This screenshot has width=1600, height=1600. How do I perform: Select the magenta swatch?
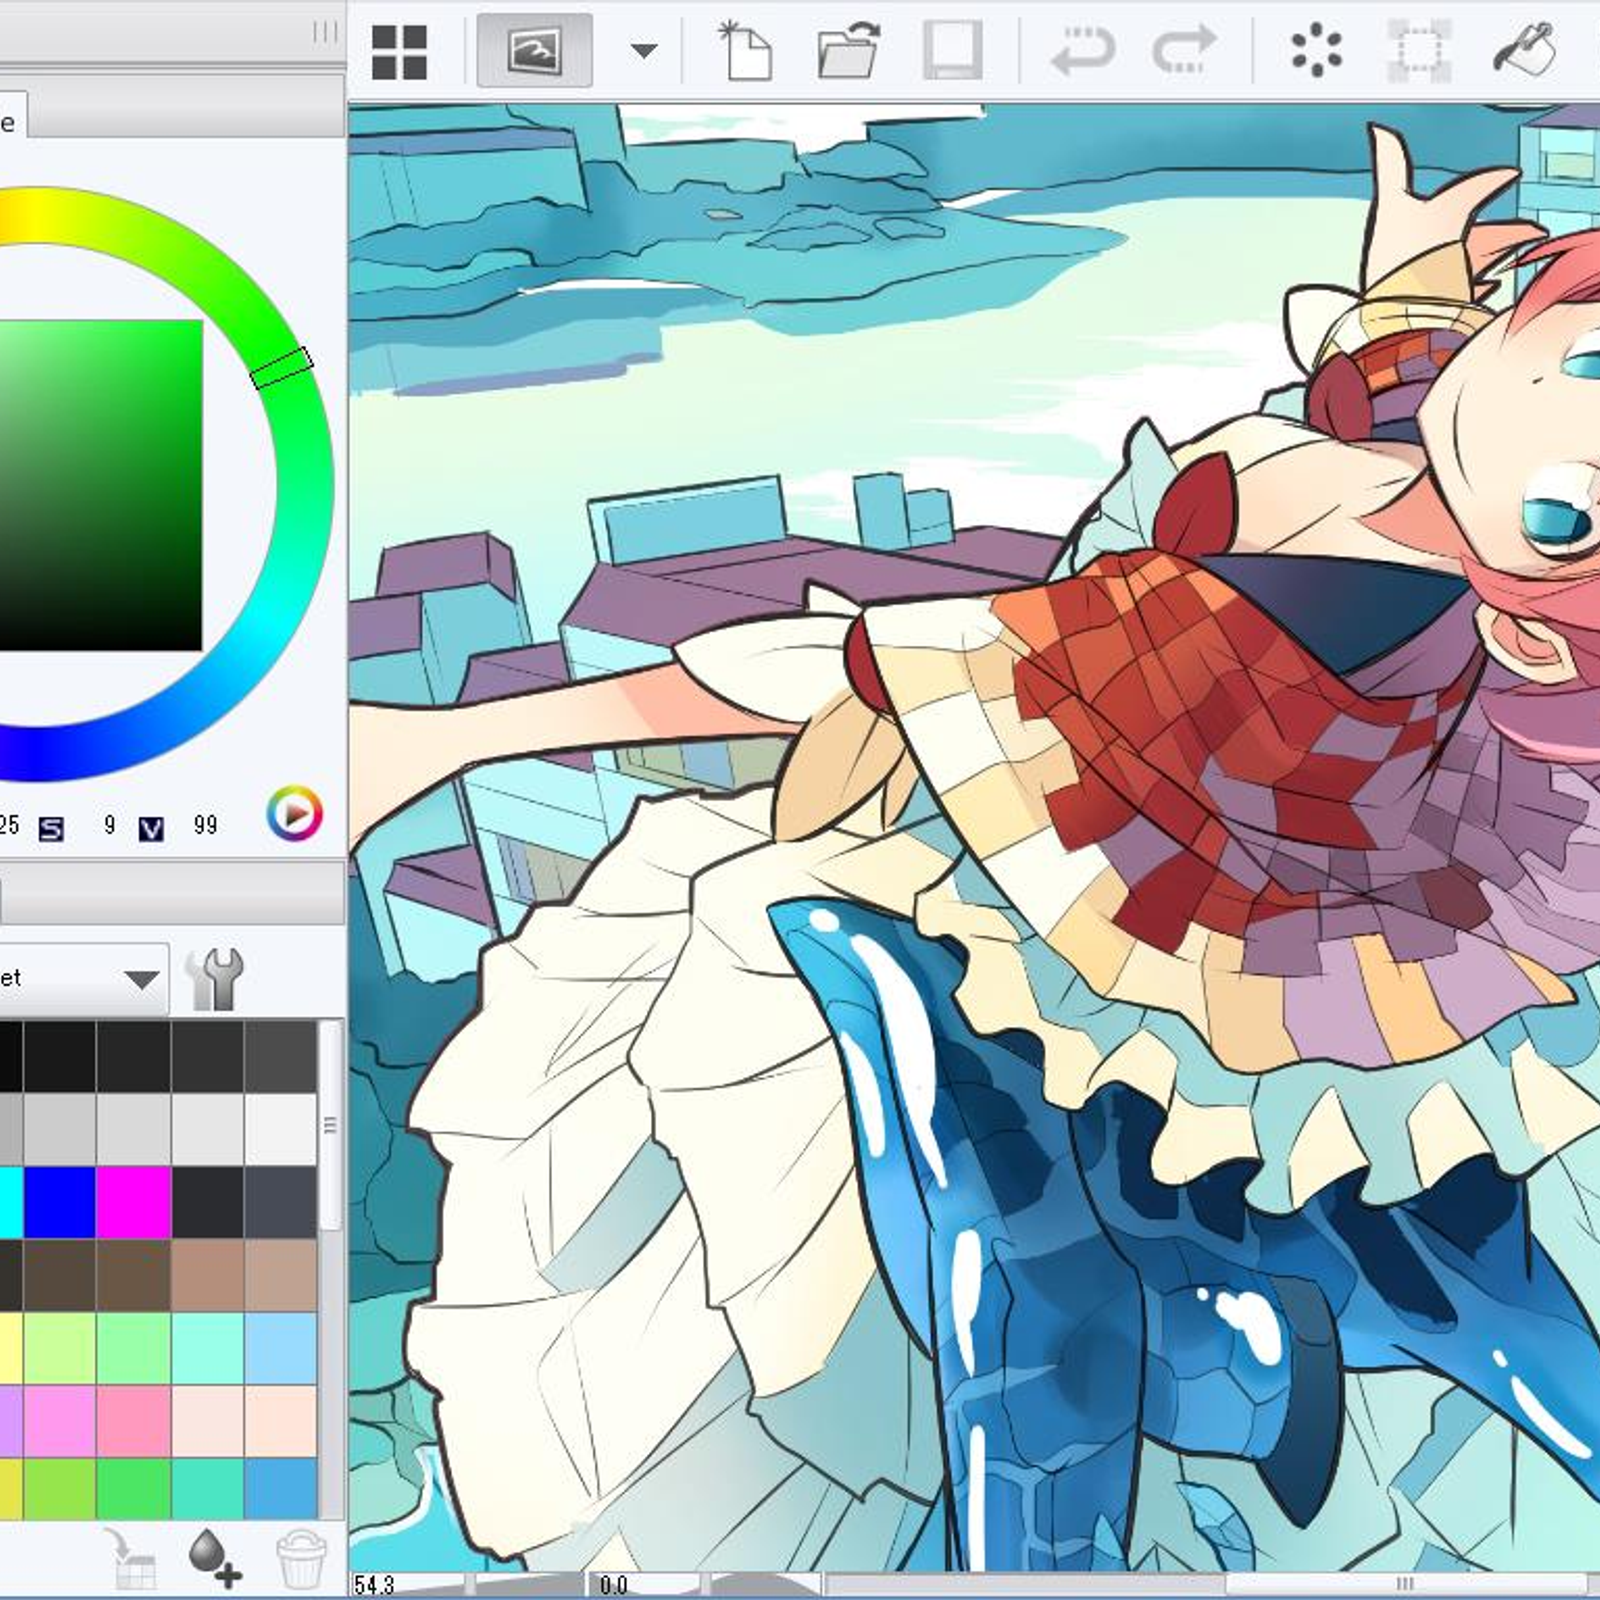[134, 1202]
